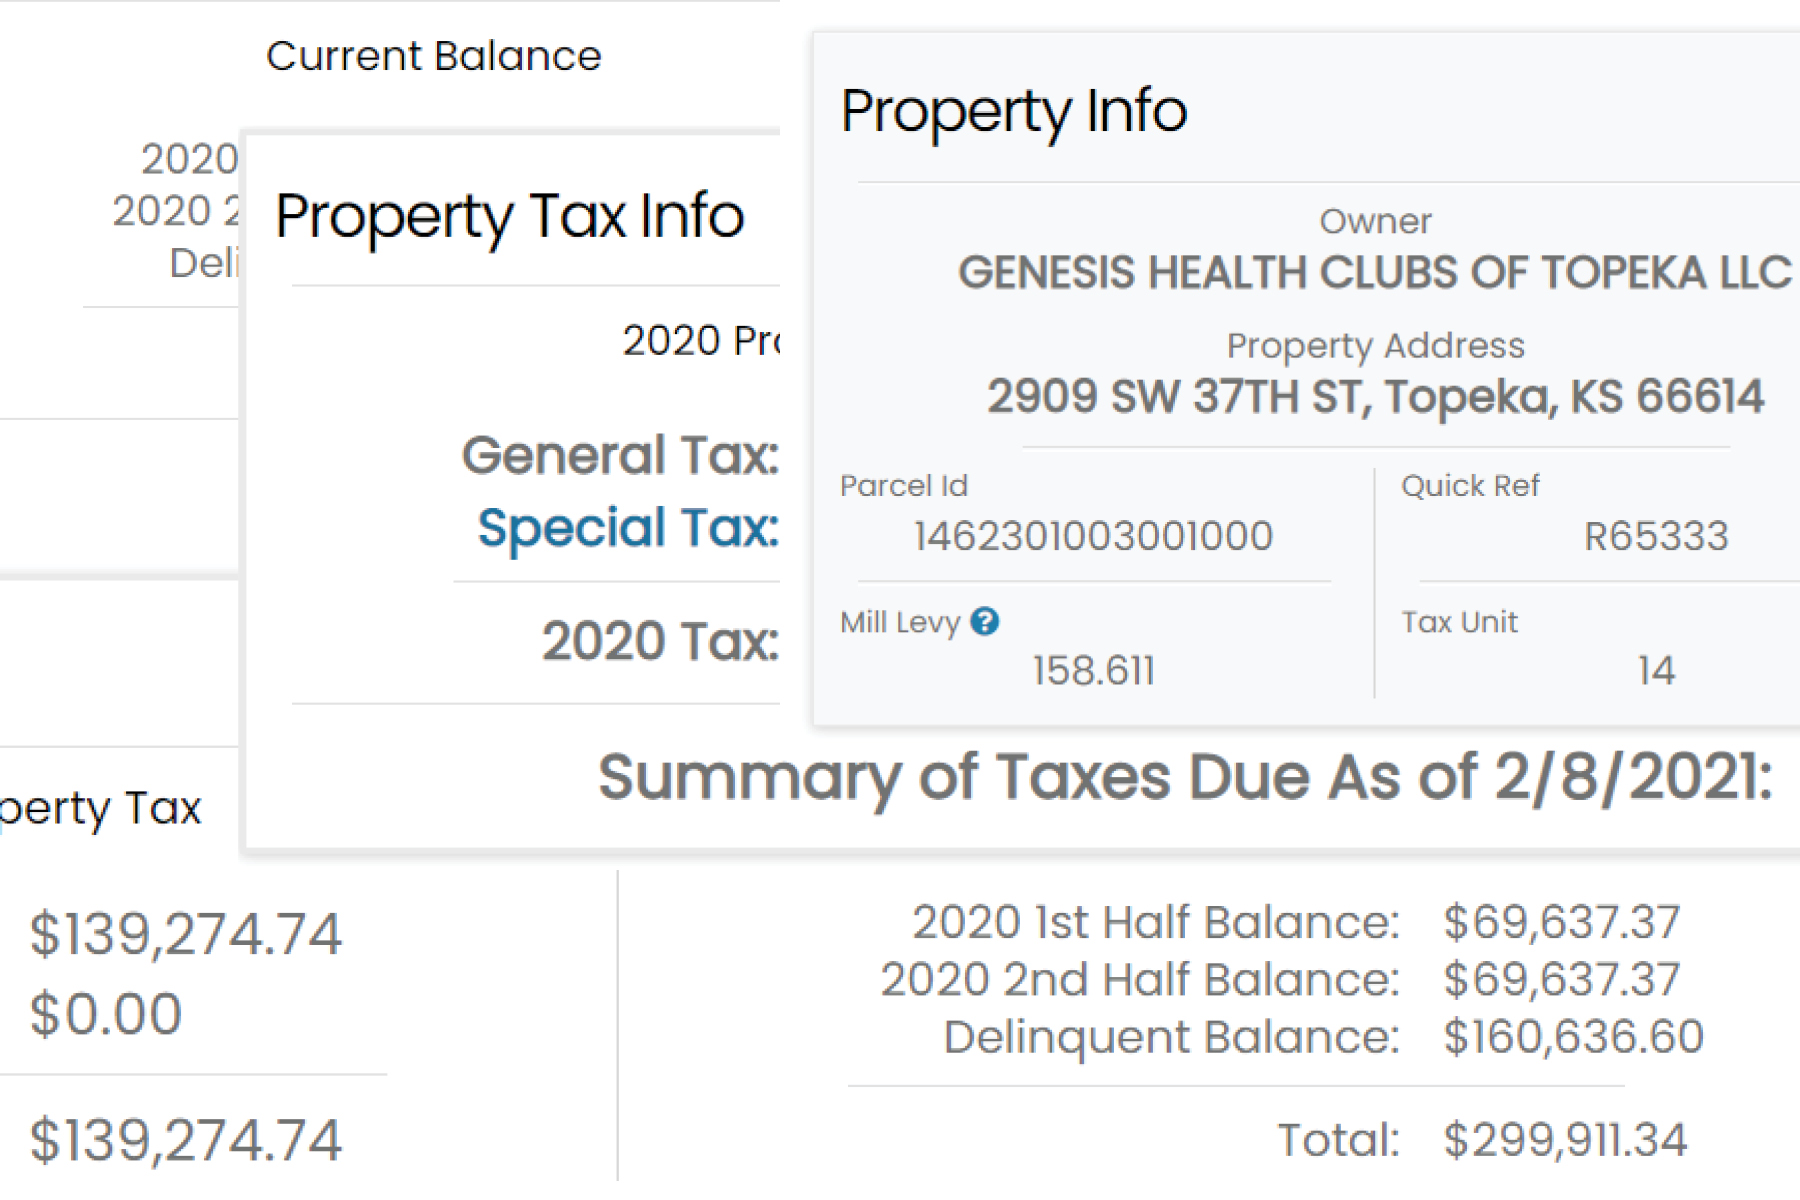Select the Parcel Id 1462301003001000 value
The height and width of the screenshot is (1200, 1800).
pyautogui.click(x=1094, y=536)
